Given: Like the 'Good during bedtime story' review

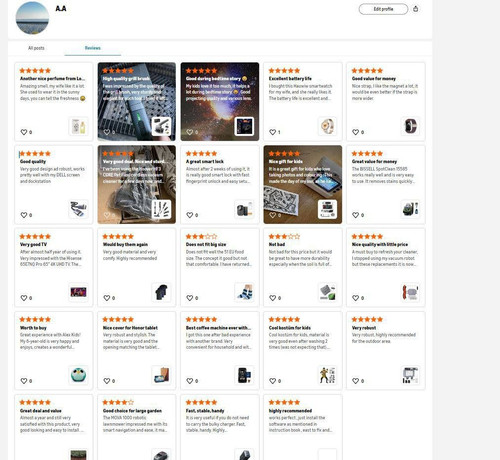Looking at the screenshot, I should [x=190, y=132].
